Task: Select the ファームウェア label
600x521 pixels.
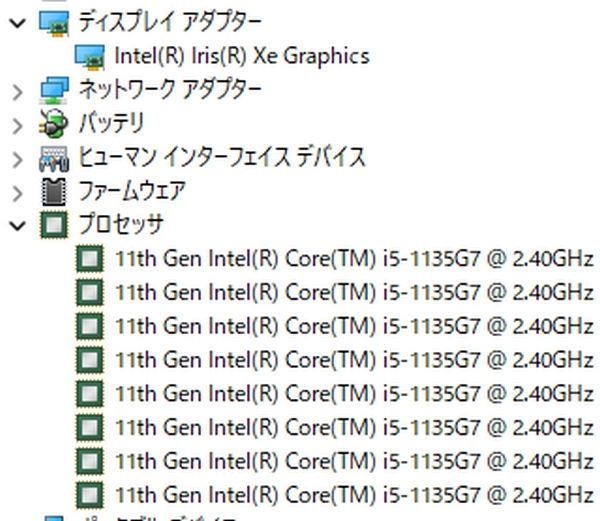Action: pos(132,190)
